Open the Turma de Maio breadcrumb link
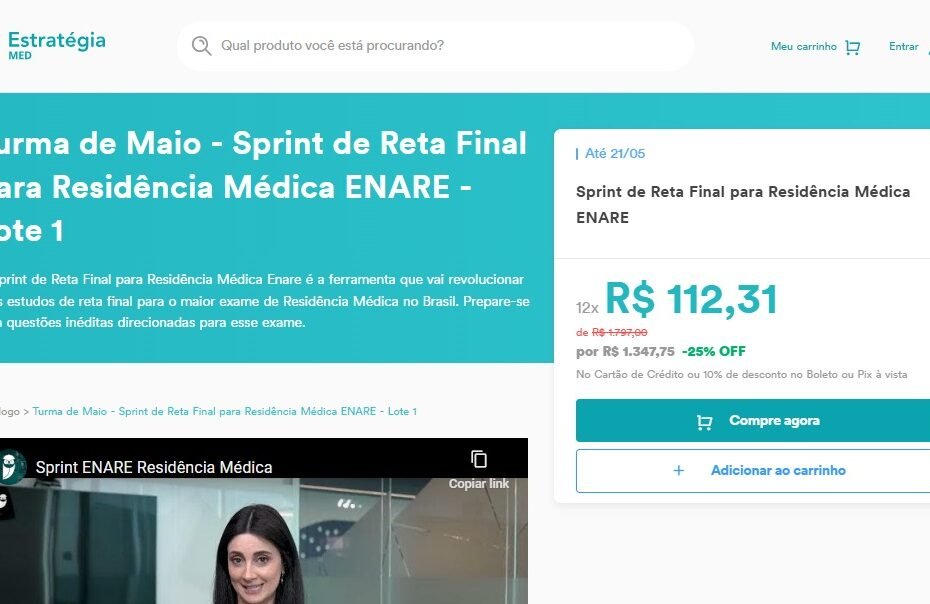This screenshot has height=604, width=930. (225, 411)
